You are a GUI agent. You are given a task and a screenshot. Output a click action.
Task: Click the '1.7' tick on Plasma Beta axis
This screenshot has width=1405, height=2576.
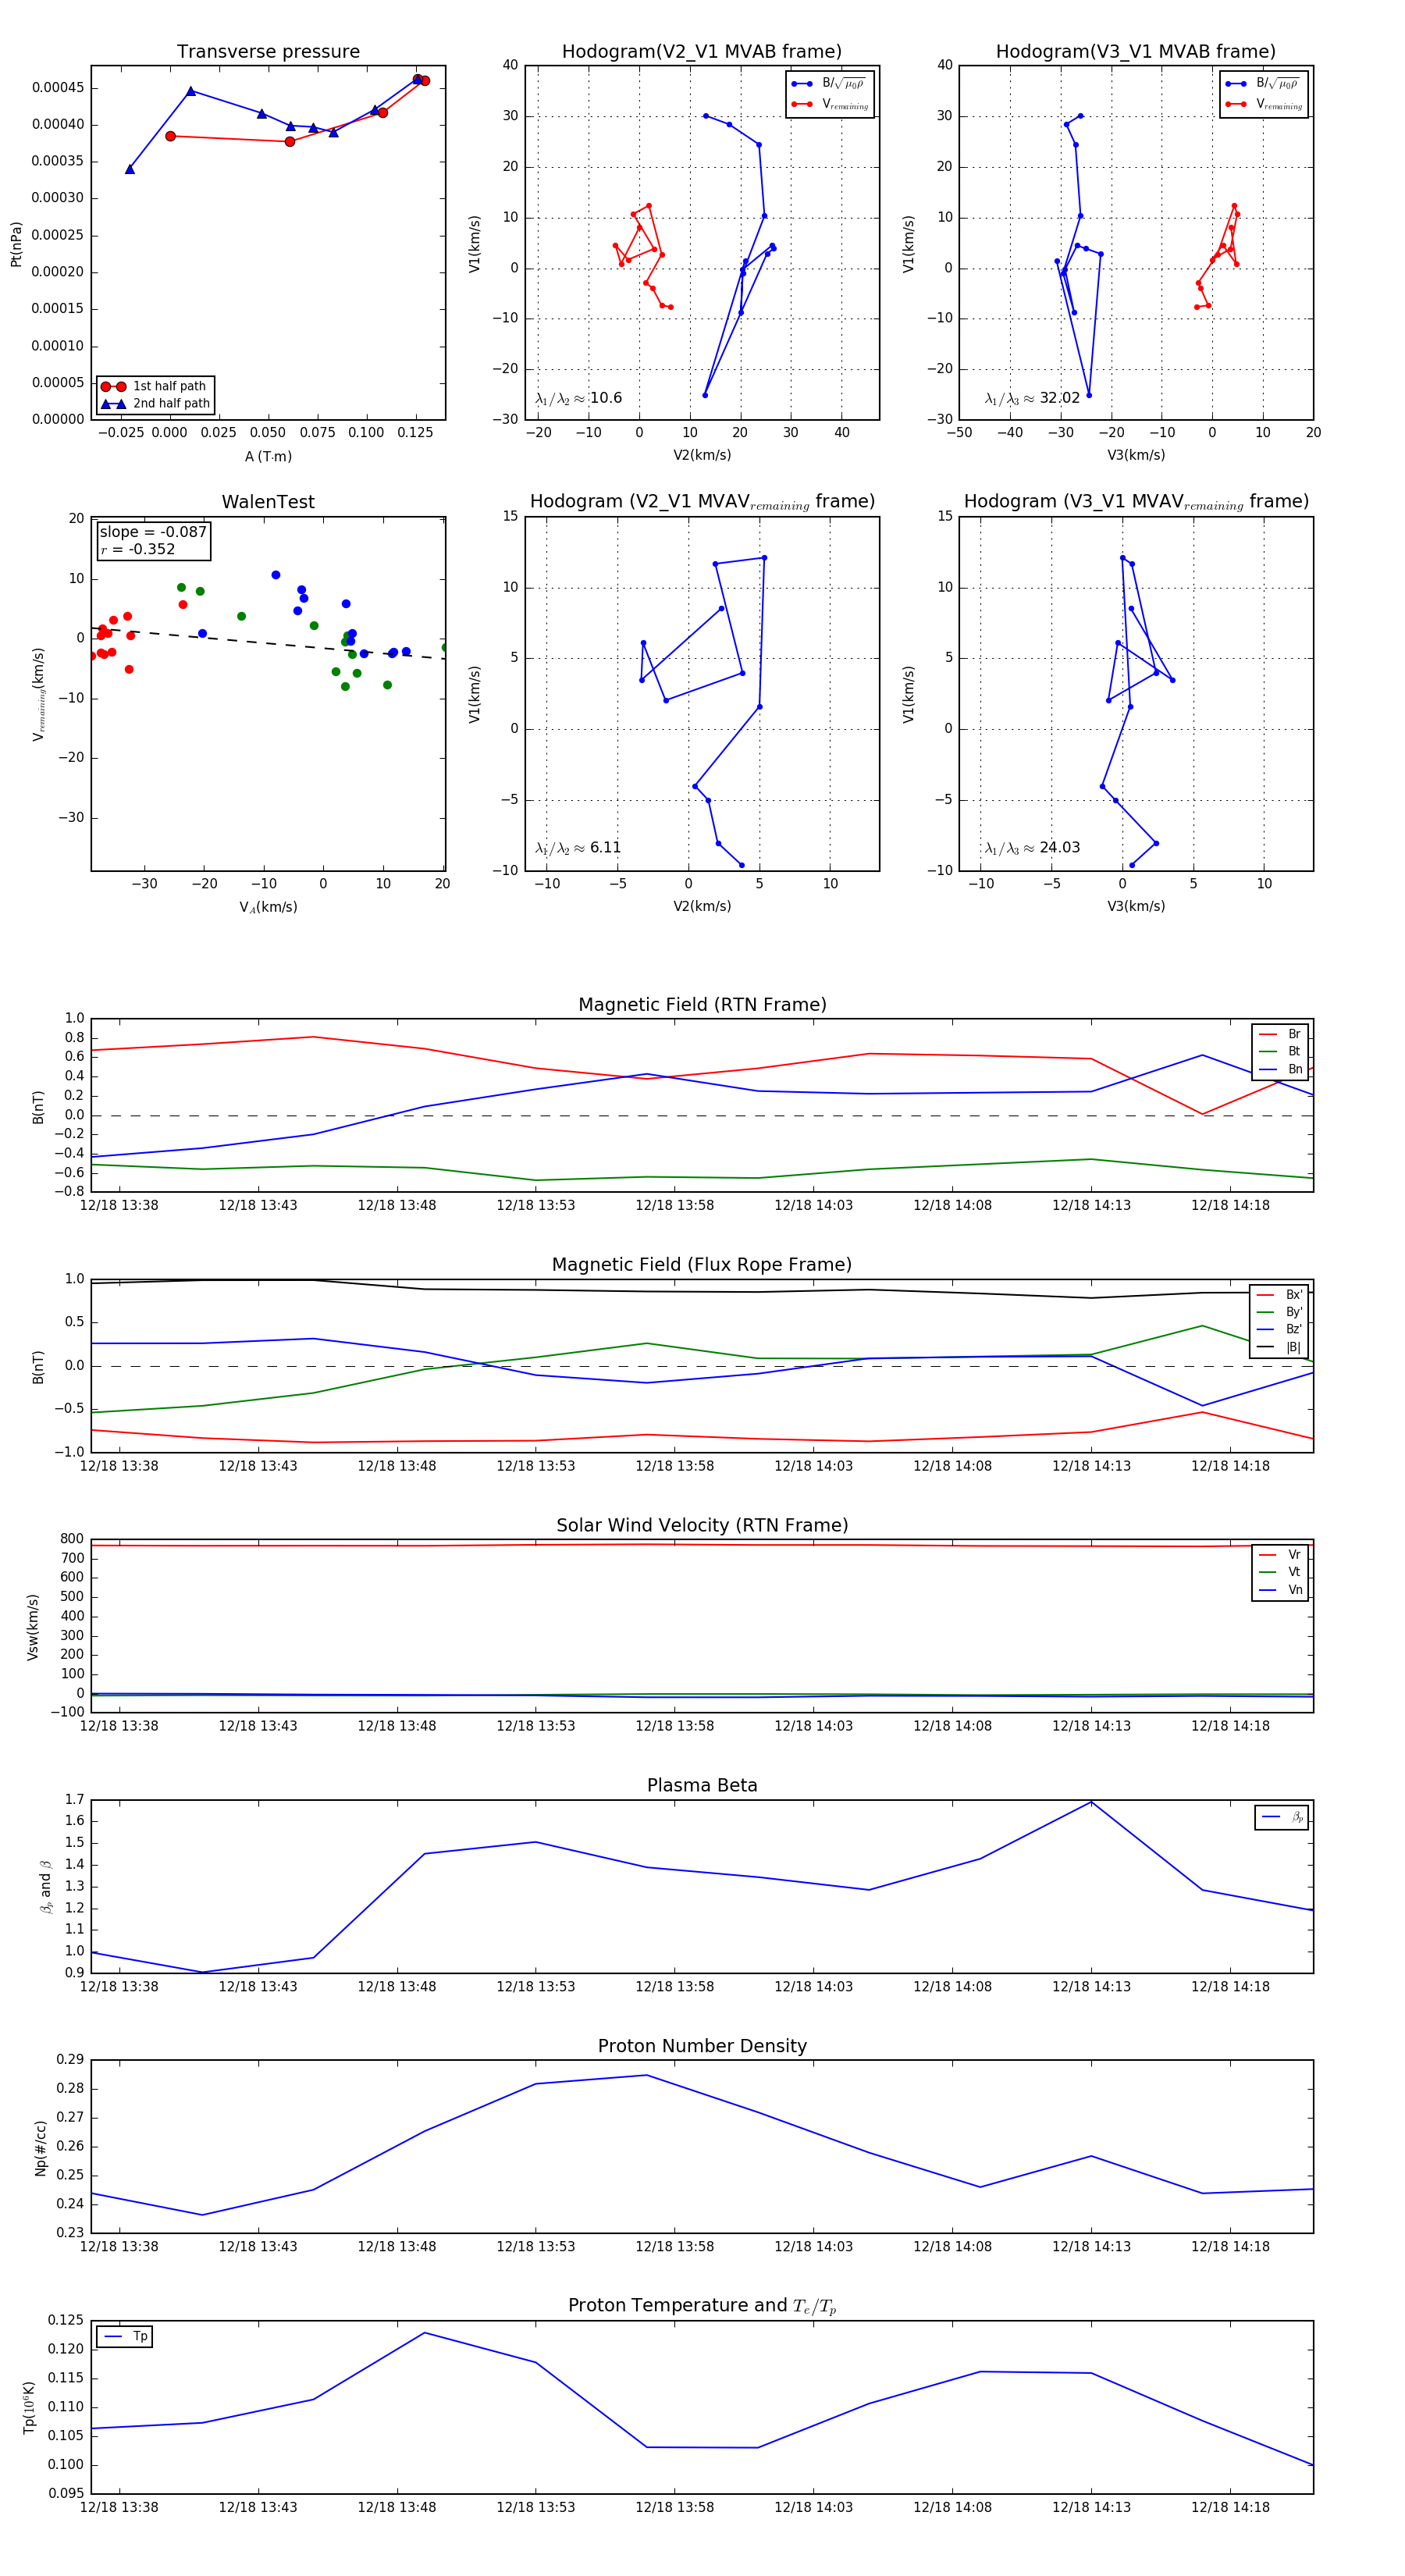coord(75,1799)
